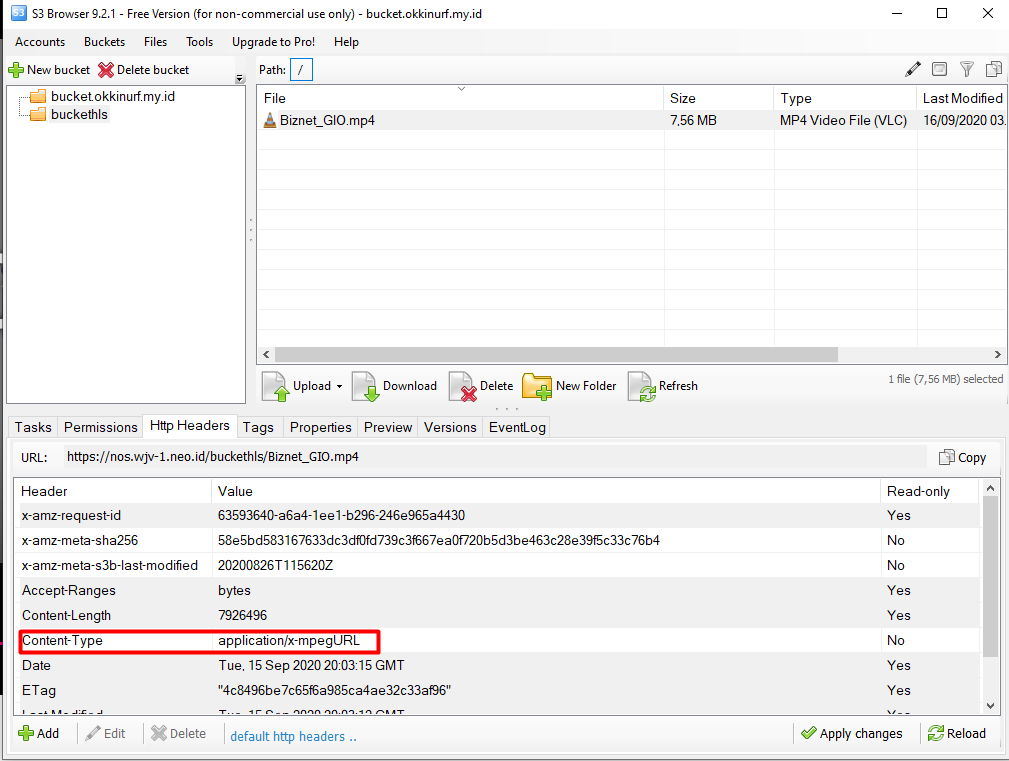The image size is (1009, 761).
Task: Click the Delete bucket red X icon
Action: 106,70
